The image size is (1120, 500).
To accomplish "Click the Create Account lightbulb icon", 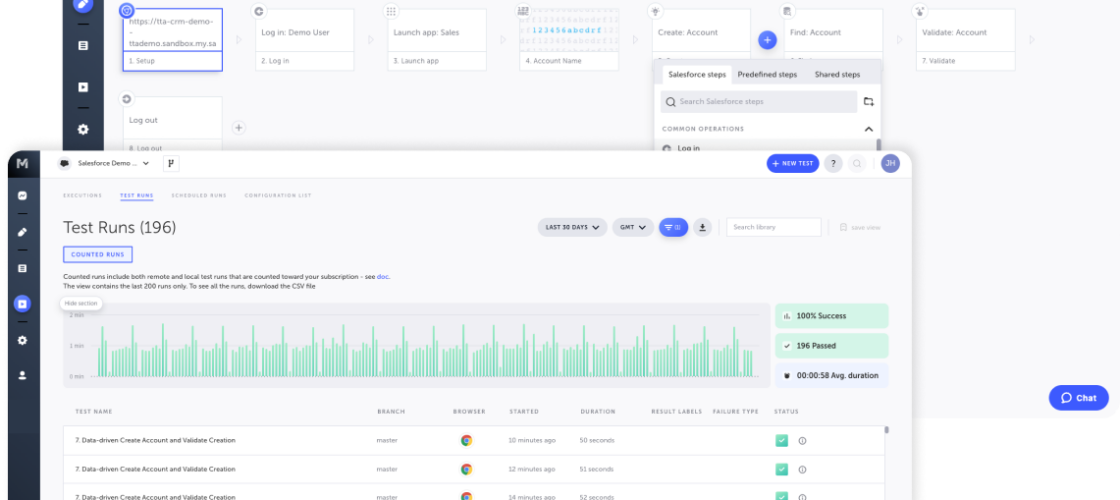I will click(x=655, y=11).
